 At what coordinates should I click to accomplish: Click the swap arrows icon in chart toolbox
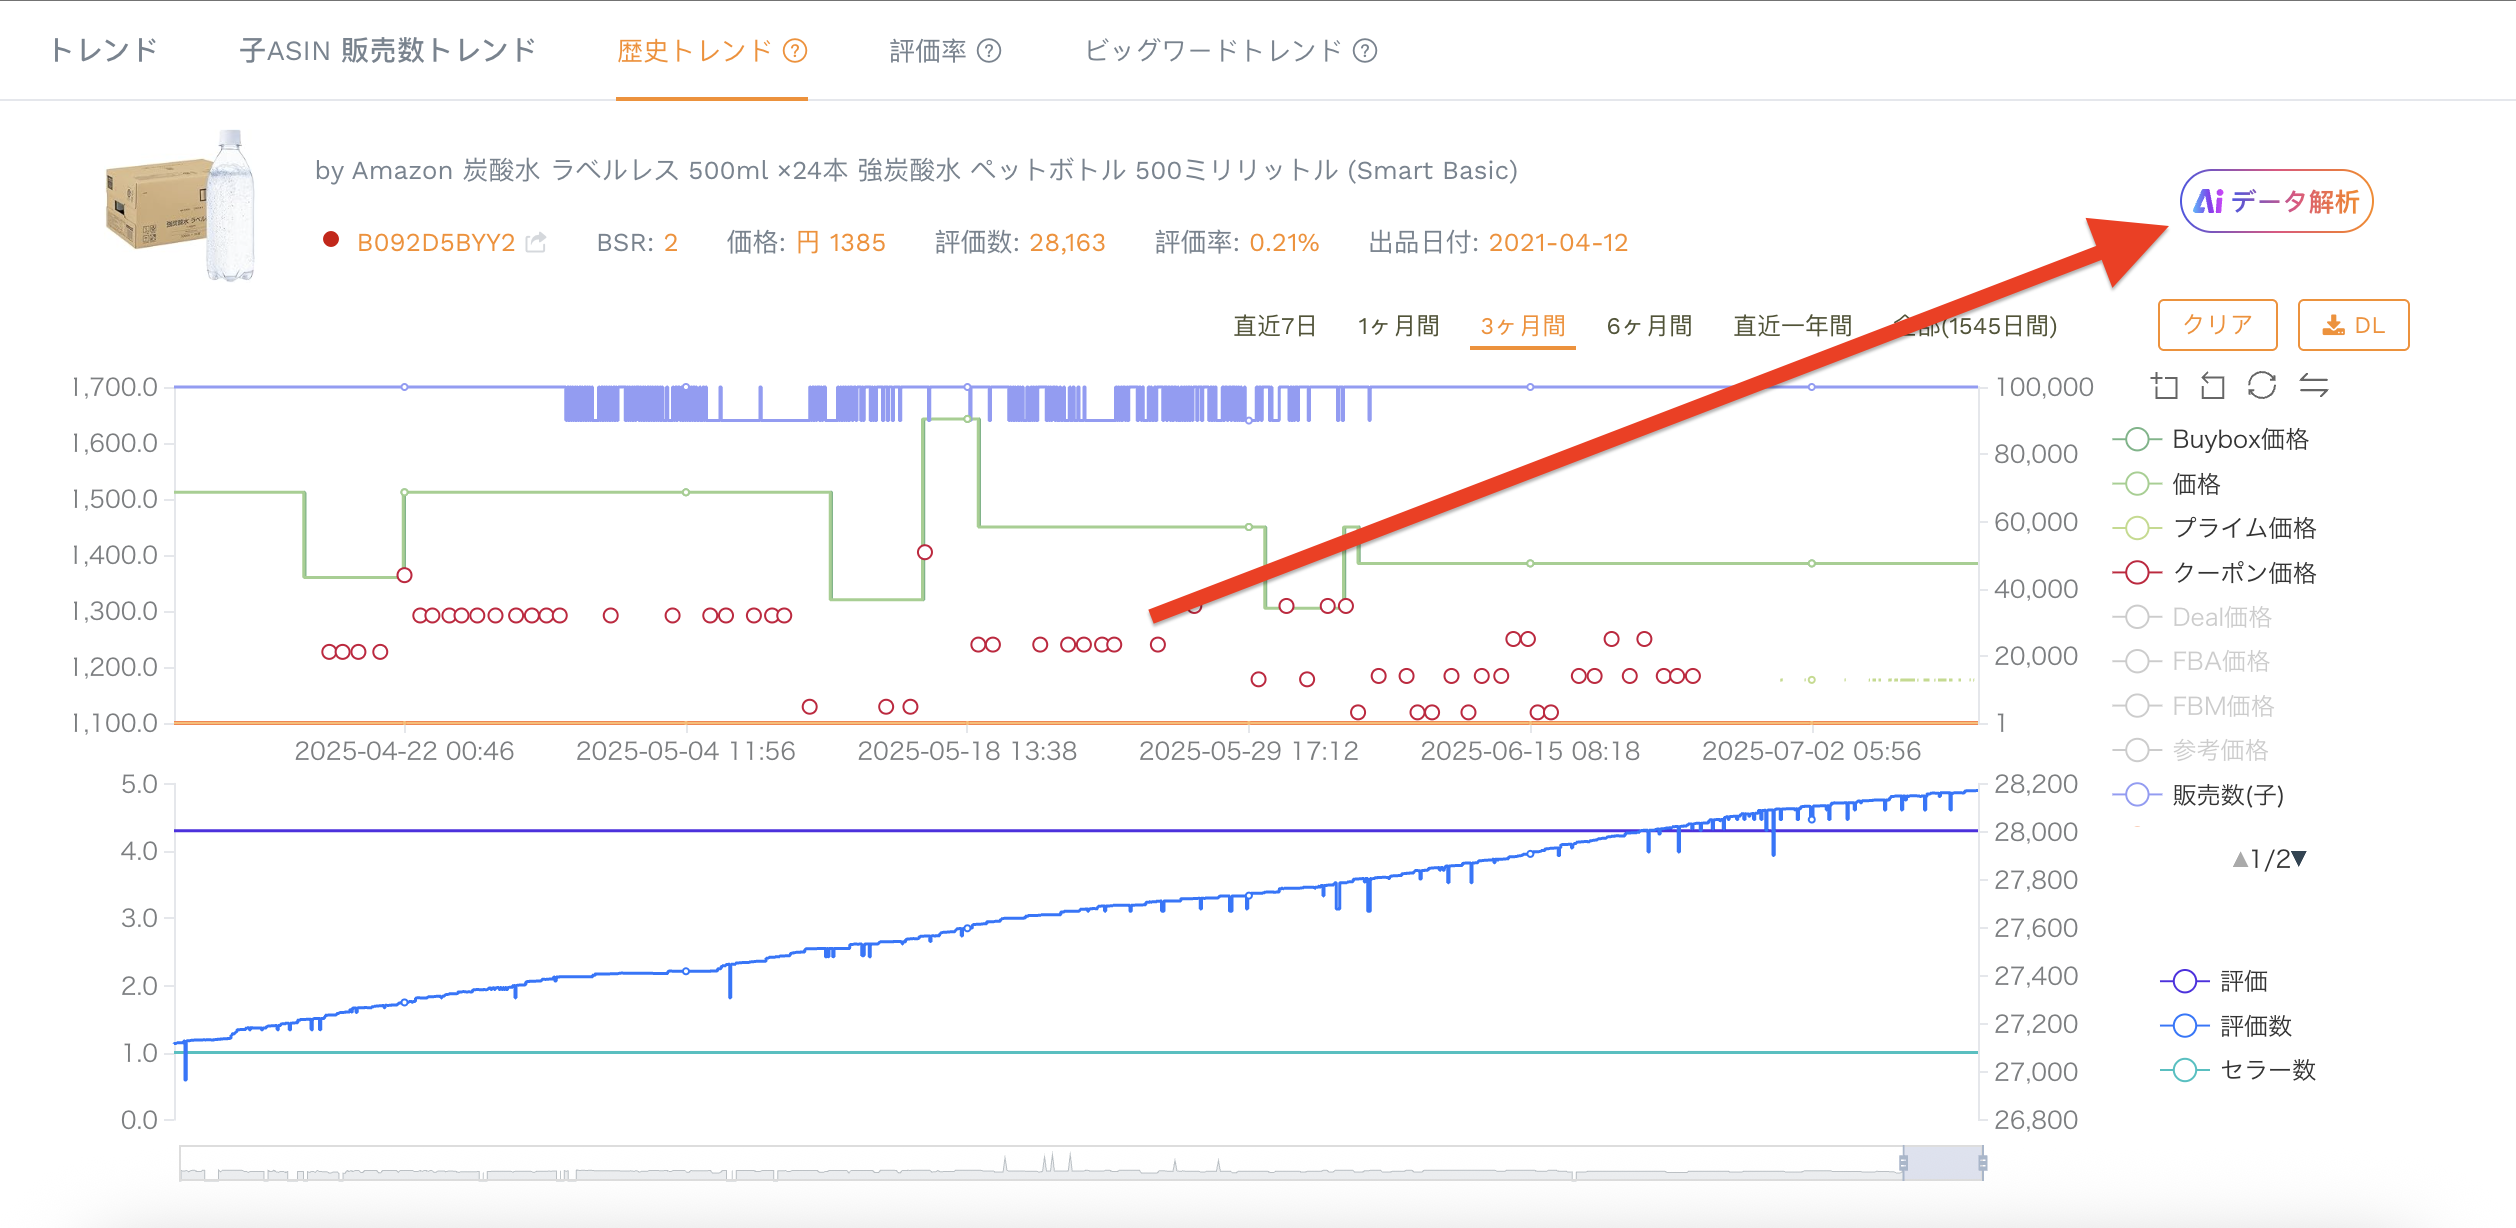[x=2314, y=386]
